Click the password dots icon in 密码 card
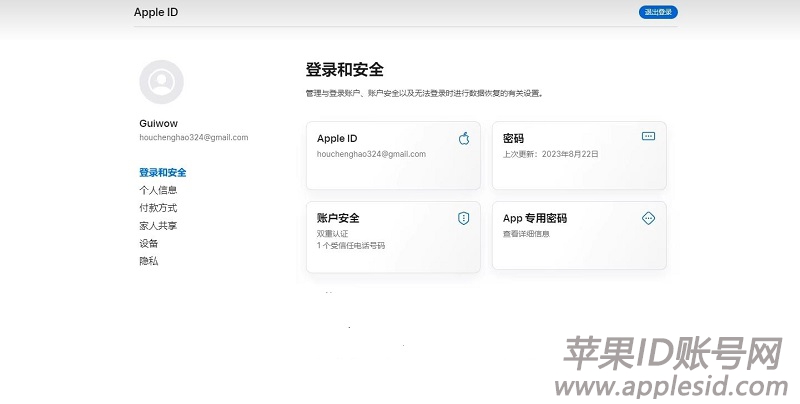Viewport: 800px width, 404px height. tap(648, 136)
